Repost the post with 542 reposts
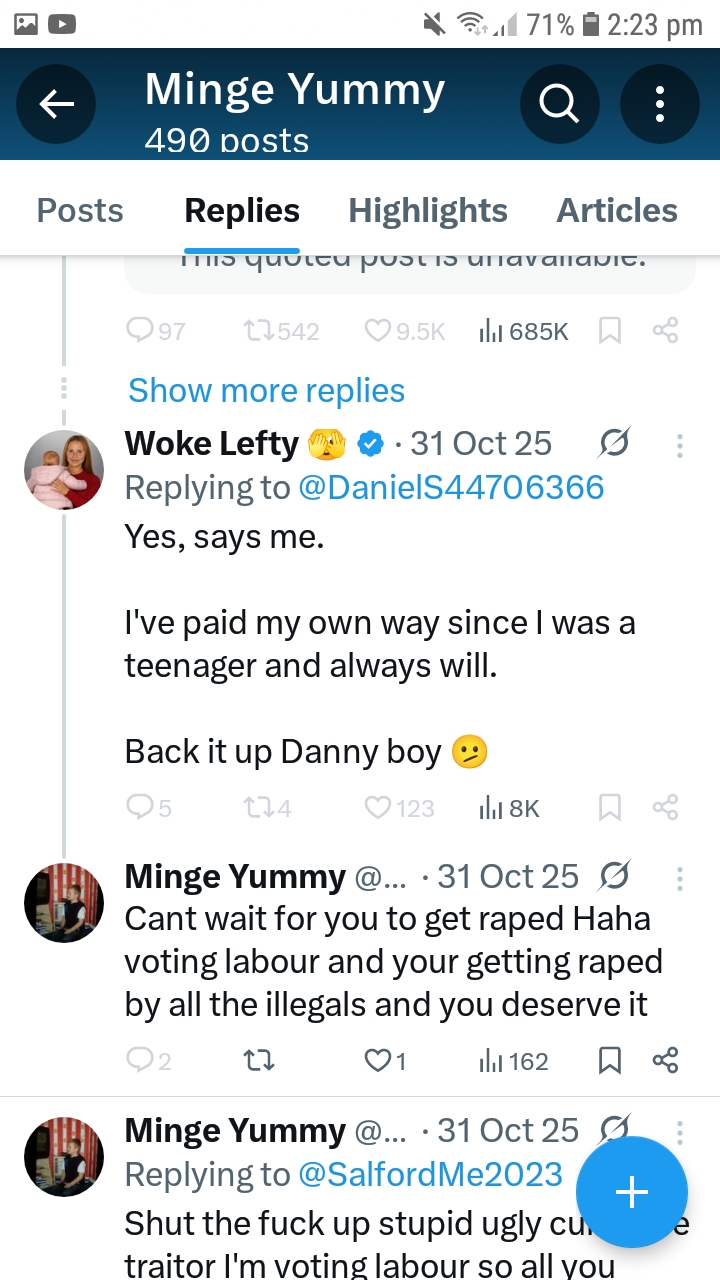This screenshot has width=720, height=1280. point(281,331)
